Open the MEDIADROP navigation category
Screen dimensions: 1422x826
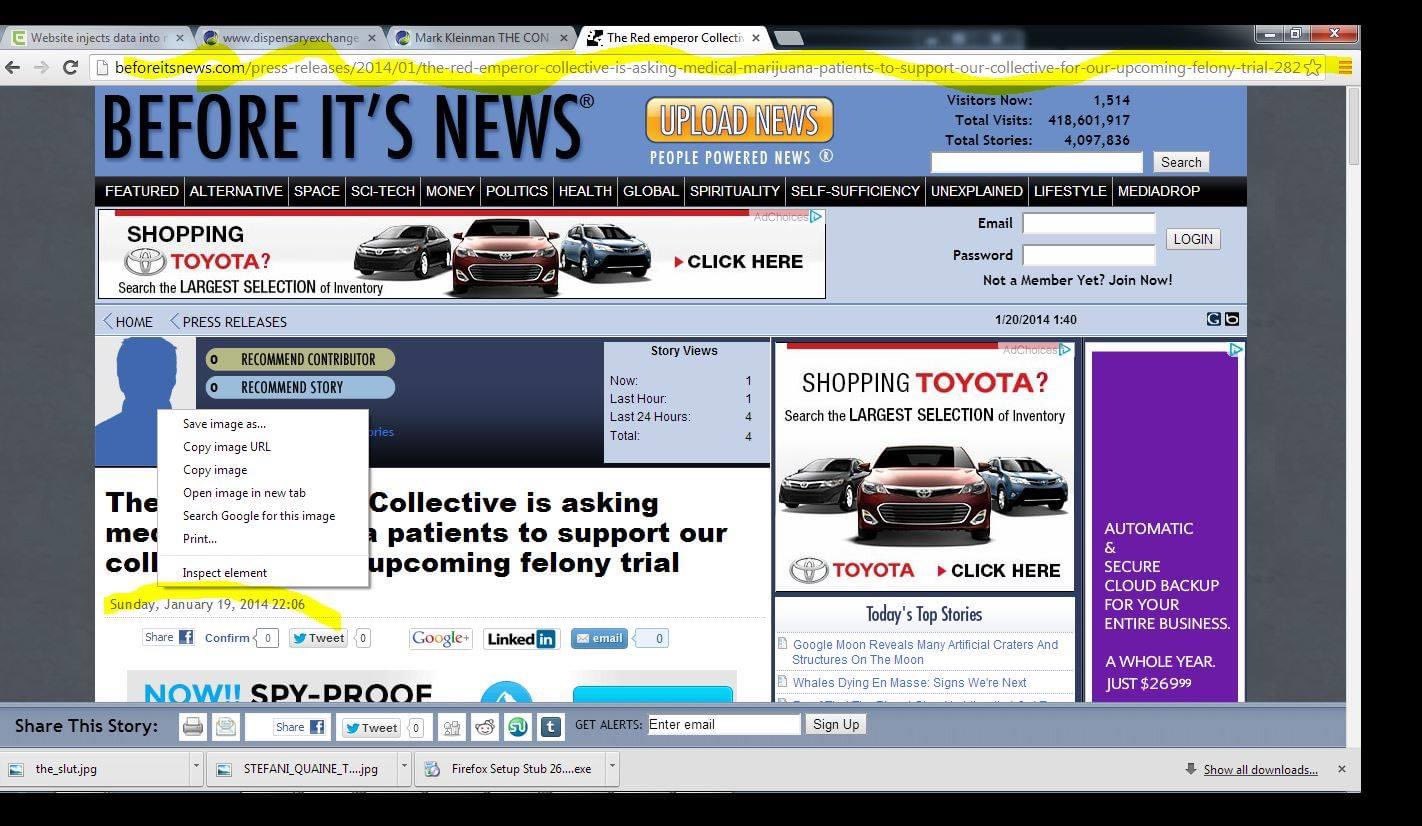click(x=1159, y=191)
